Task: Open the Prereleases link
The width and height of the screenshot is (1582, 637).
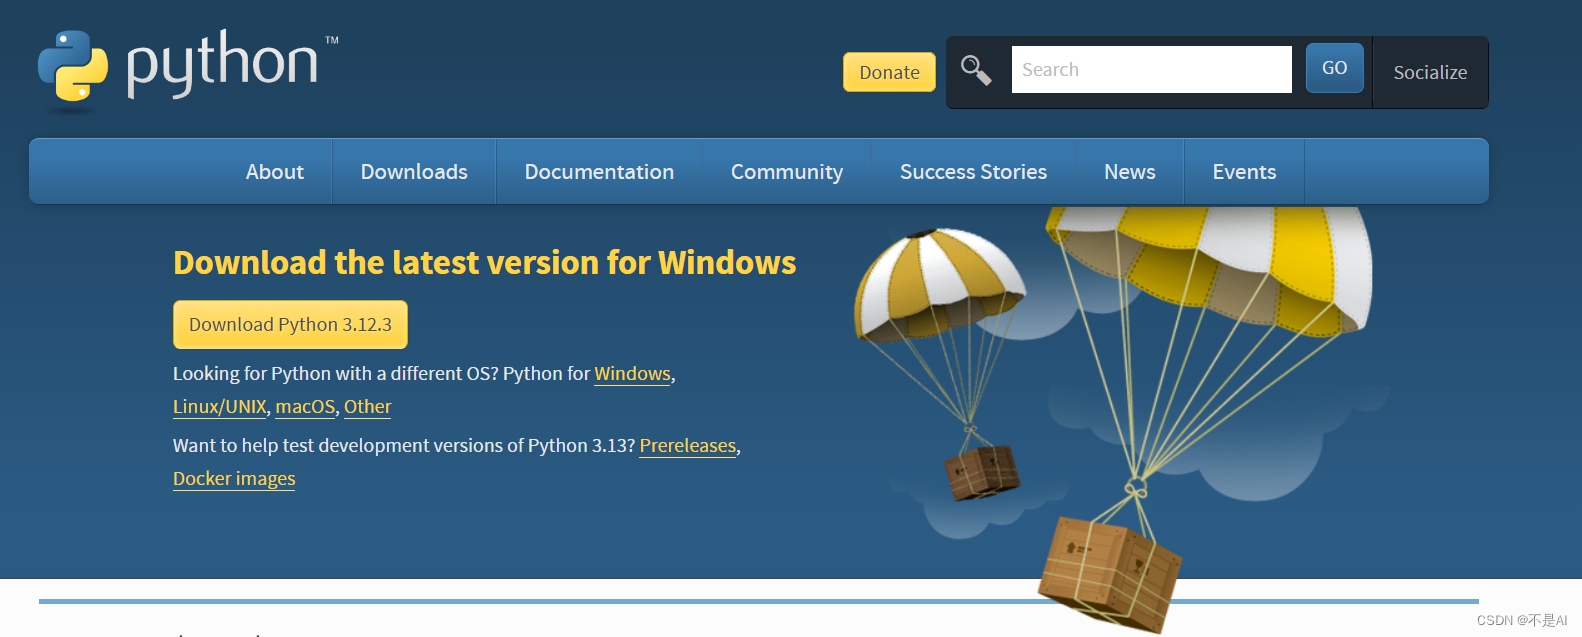Action: click(688, 446)
